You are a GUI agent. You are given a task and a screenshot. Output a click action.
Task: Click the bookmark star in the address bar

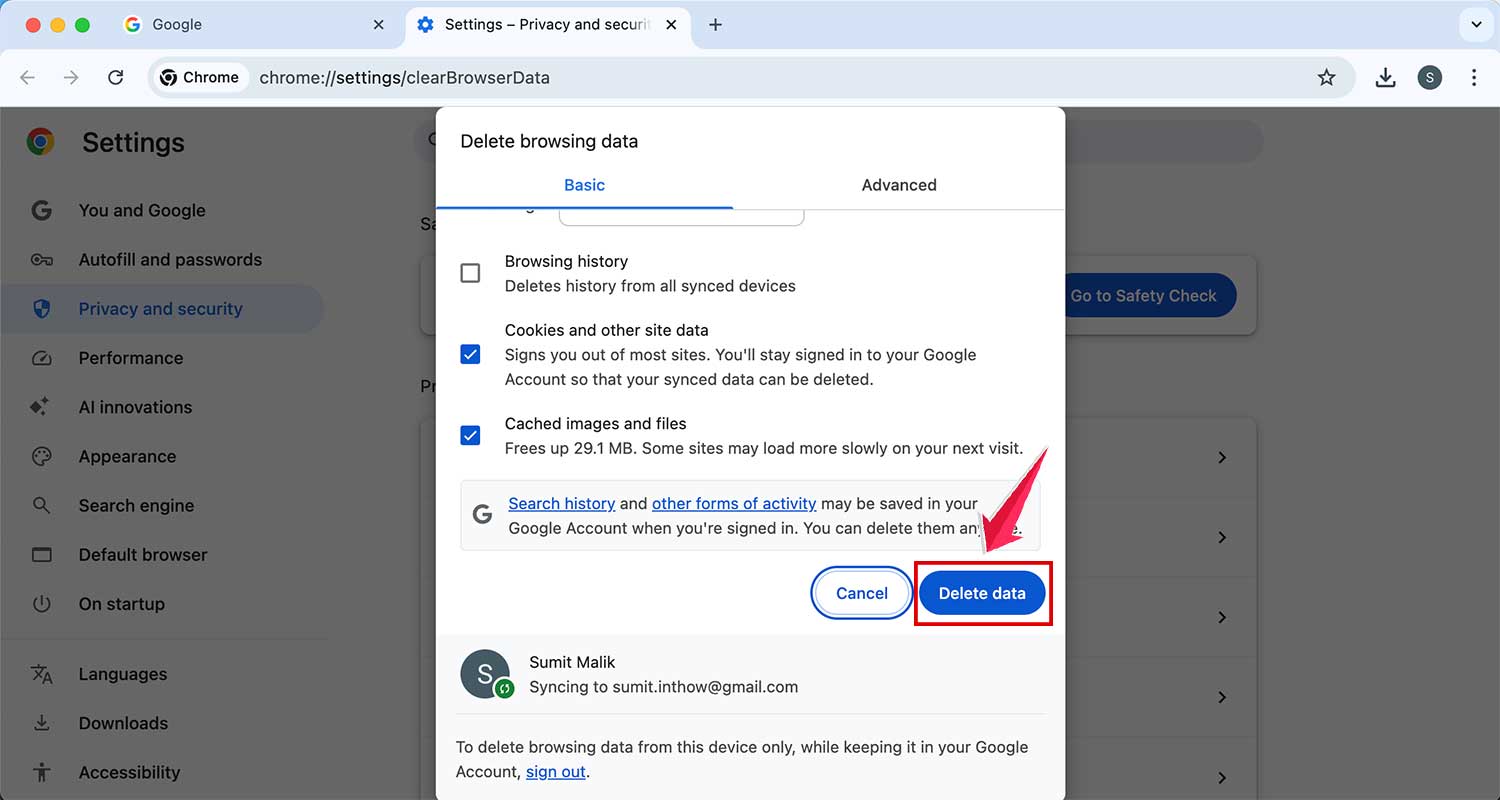coord(1326,77)
